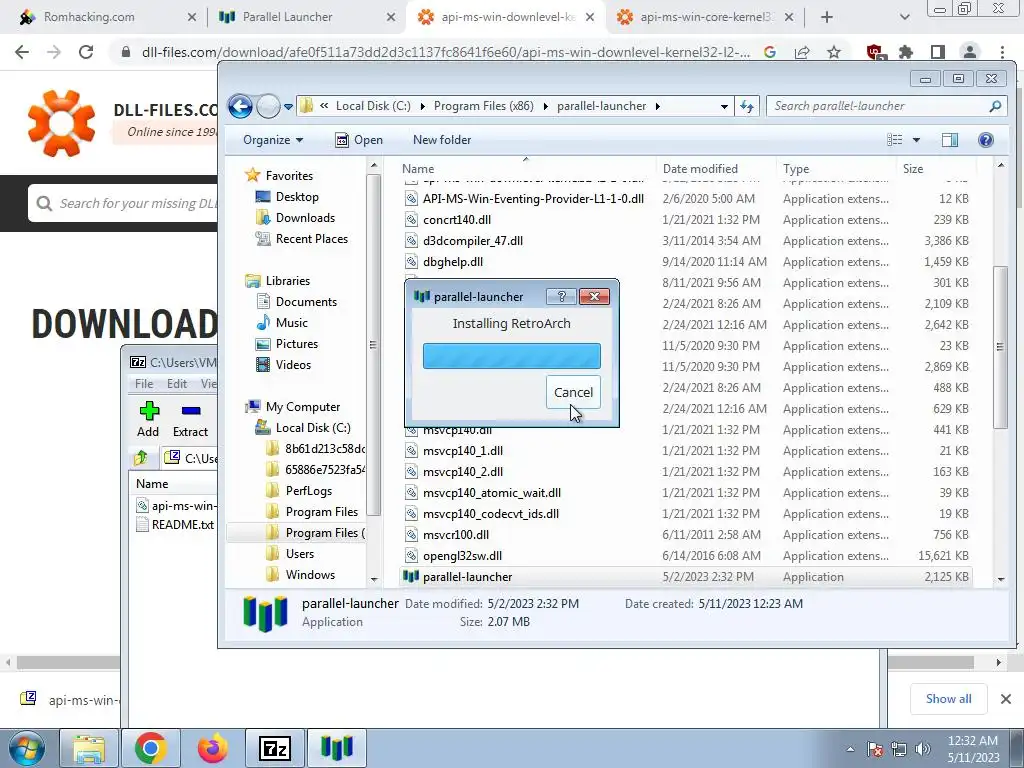The height and width of the screenshot is (768, 1024).
Task: Open the view options dropdown arrow
Action: [x=916, y=140]
